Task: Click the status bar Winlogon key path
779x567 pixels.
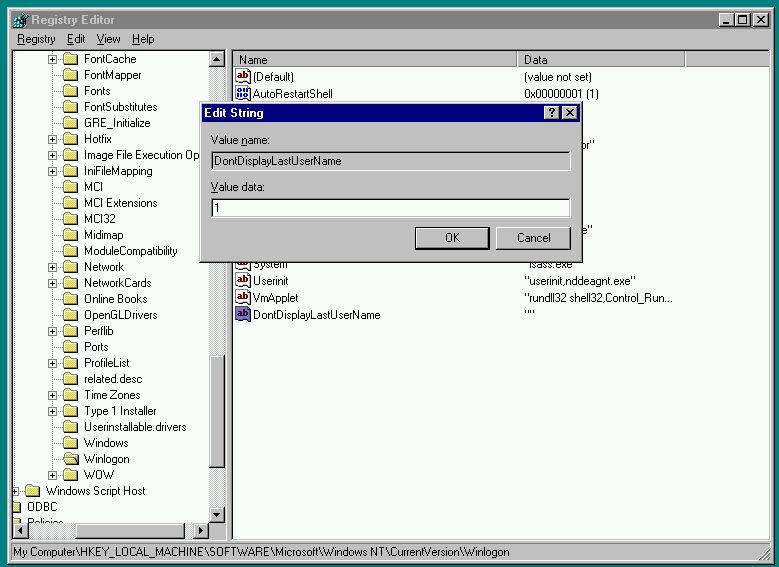Action: click(261, 552)
